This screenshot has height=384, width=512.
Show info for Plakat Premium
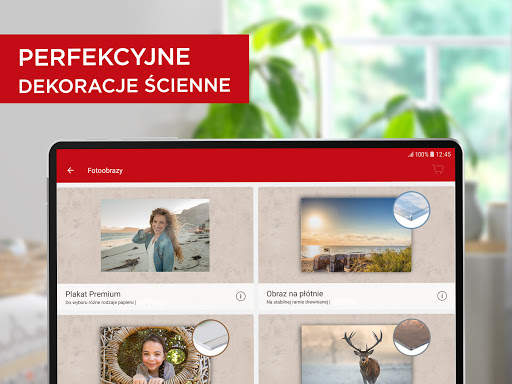pyautogui.click(x=241, y=296)
